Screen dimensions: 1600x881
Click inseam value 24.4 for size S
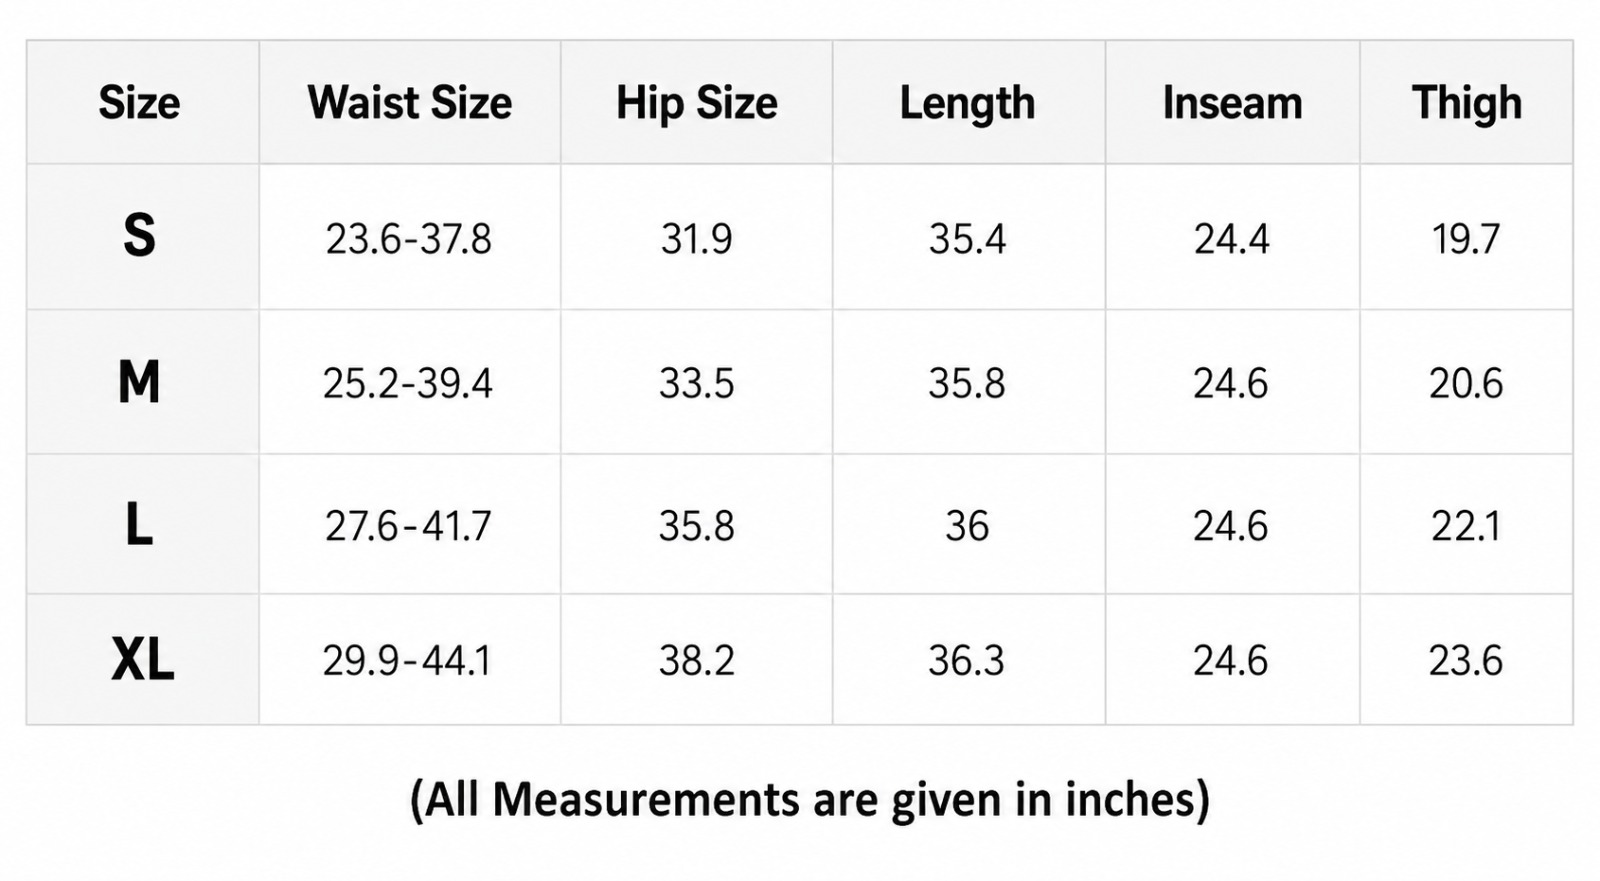click(1231, 239)
